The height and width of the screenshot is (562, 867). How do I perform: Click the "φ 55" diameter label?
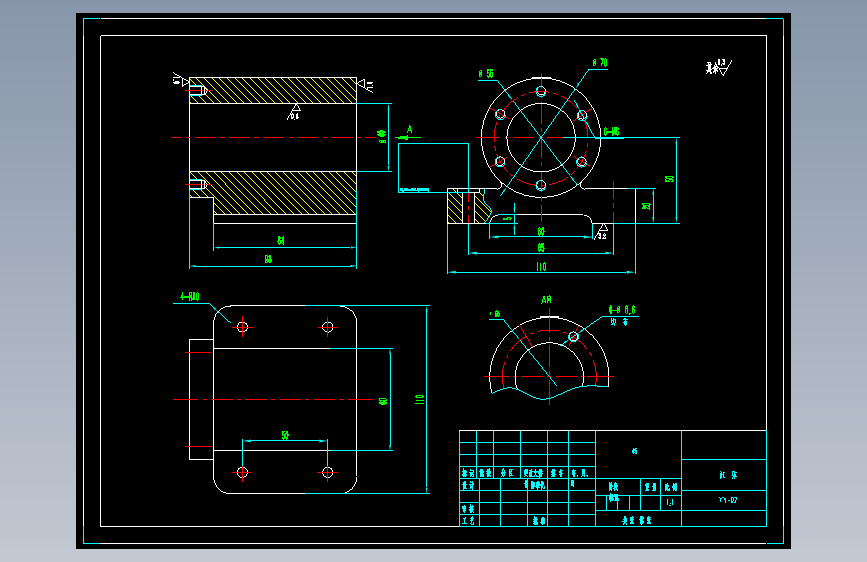486,74
